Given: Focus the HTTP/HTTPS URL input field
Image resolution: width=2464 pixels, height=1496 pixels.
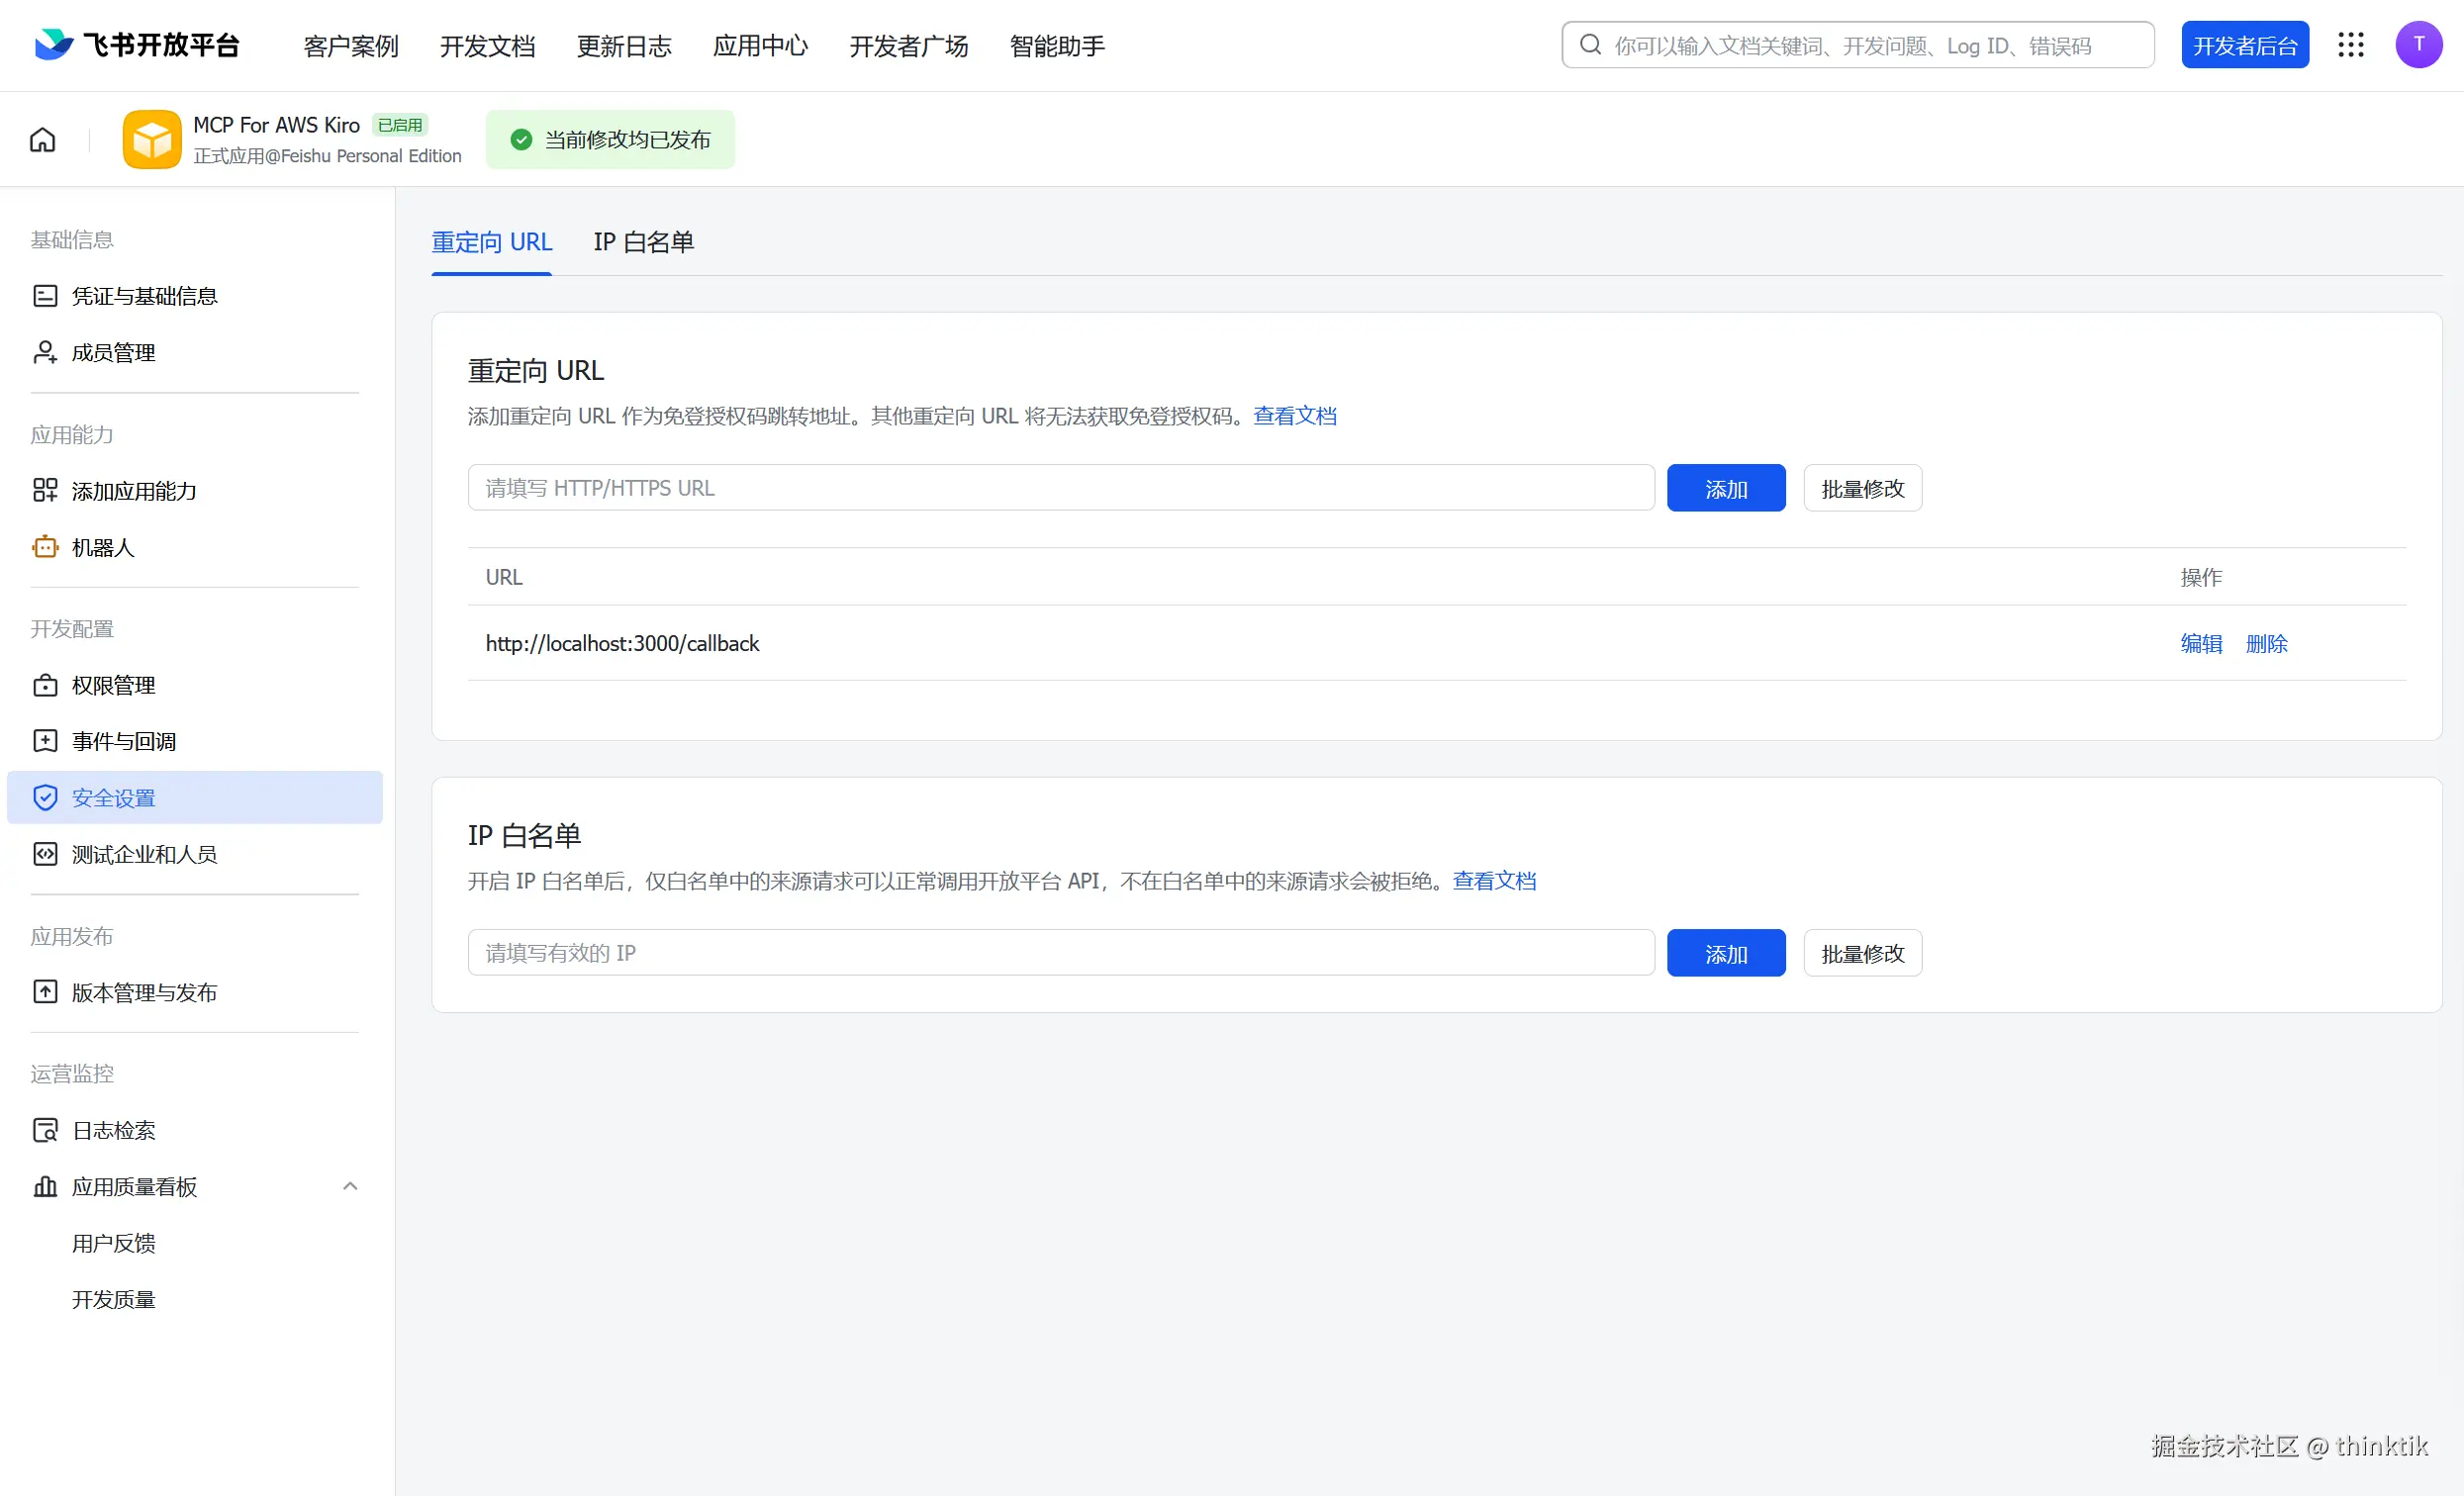Looking at the screenshot, I should [1060, 488].
